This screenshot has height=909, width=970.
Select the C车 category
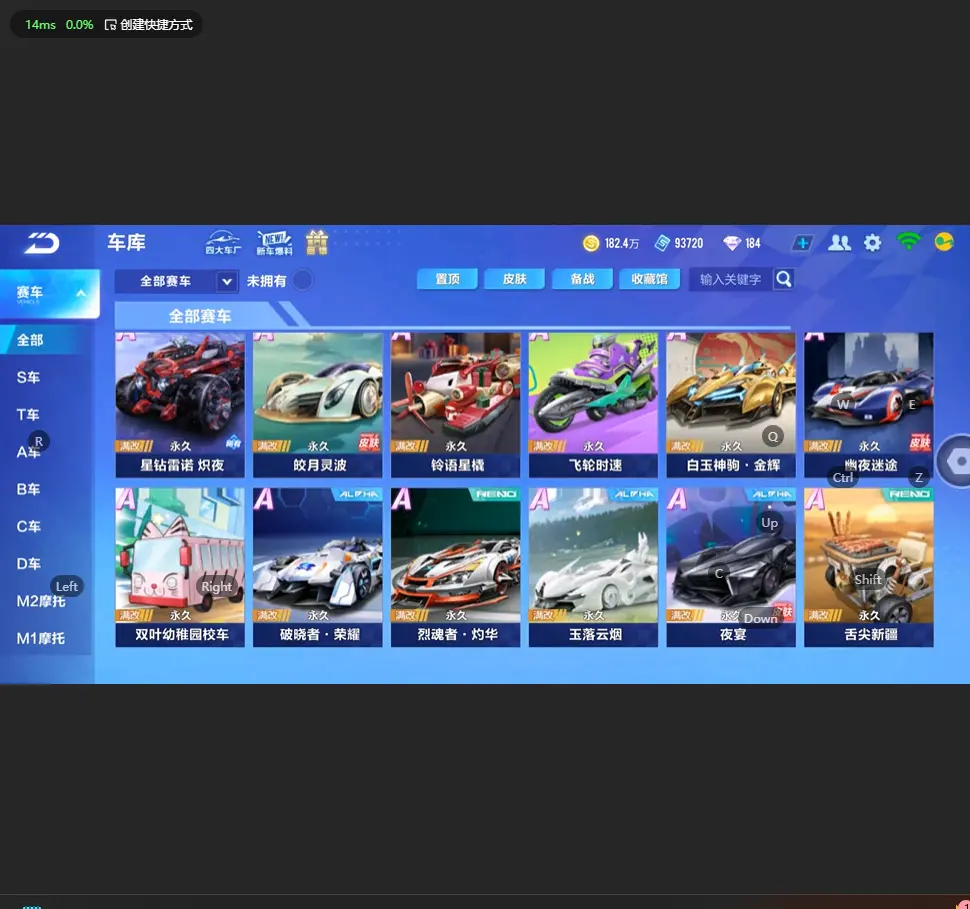point(28,526)
